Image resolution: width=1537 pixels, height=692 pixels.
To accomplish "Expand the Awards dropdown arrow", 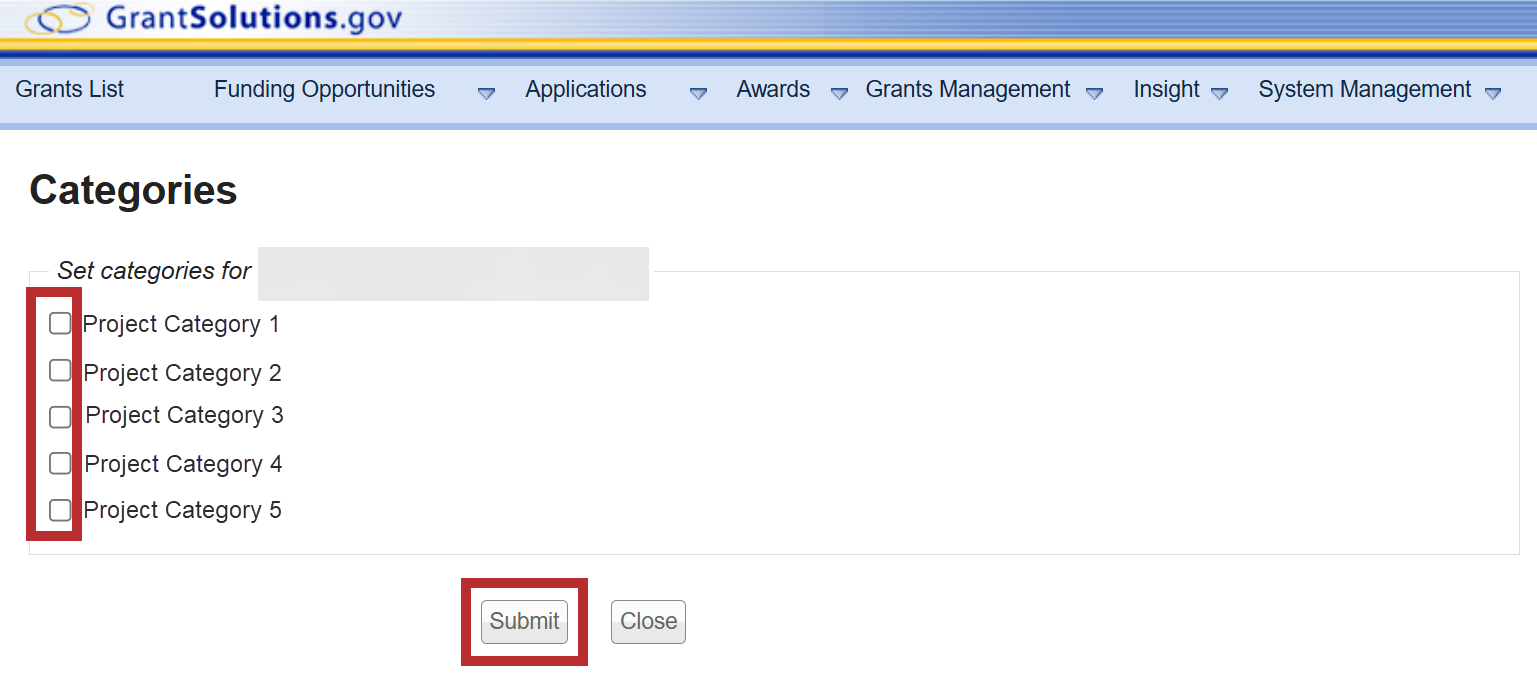I will click(x=839, y=93).
